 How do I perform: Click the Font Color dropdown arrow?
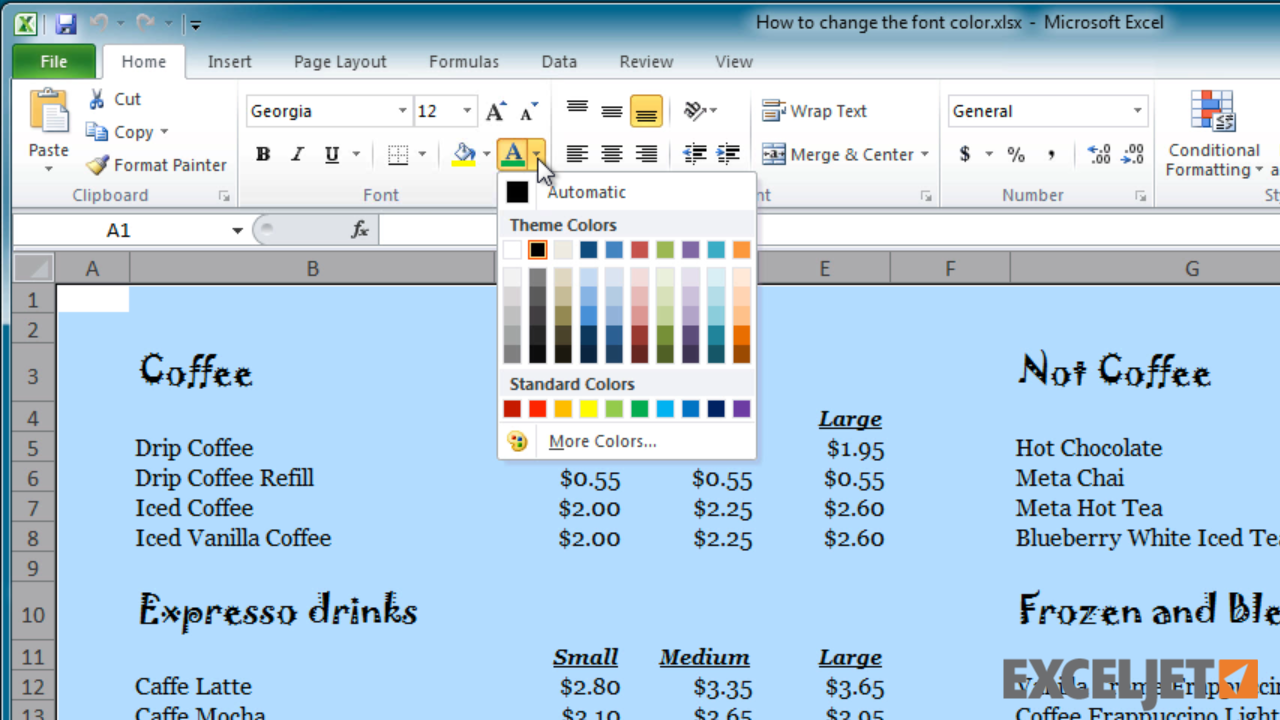[537, 154]
